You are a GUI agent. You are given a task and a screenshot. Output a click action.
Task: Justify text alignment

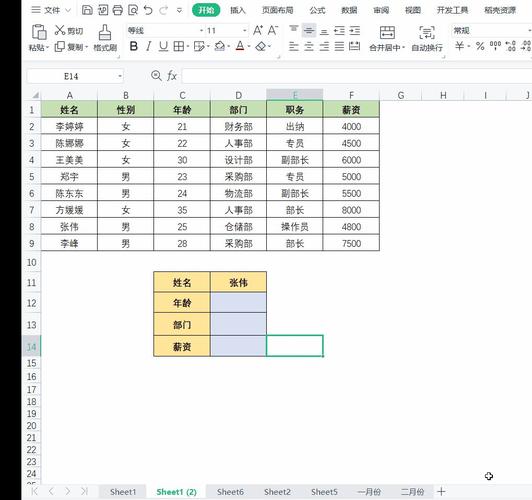[339, 46]
